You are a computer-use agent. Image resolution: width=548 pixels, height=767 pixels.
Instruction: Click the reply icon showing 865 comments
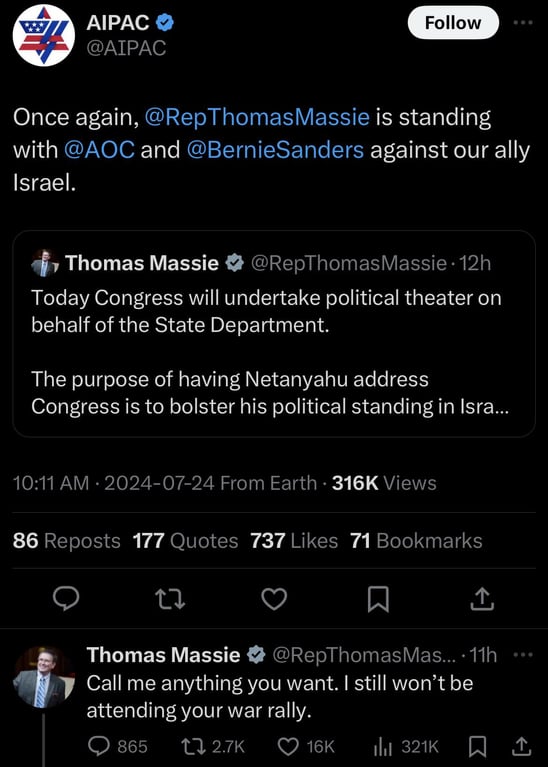point(117,746)
